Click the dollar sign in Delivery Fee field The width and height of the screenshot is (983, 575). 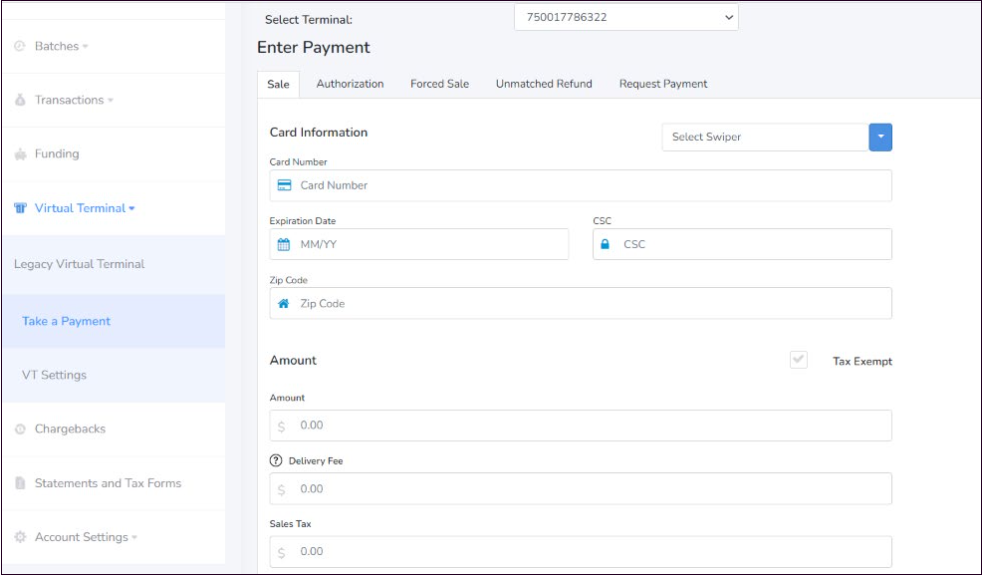[x=281, y=490]
